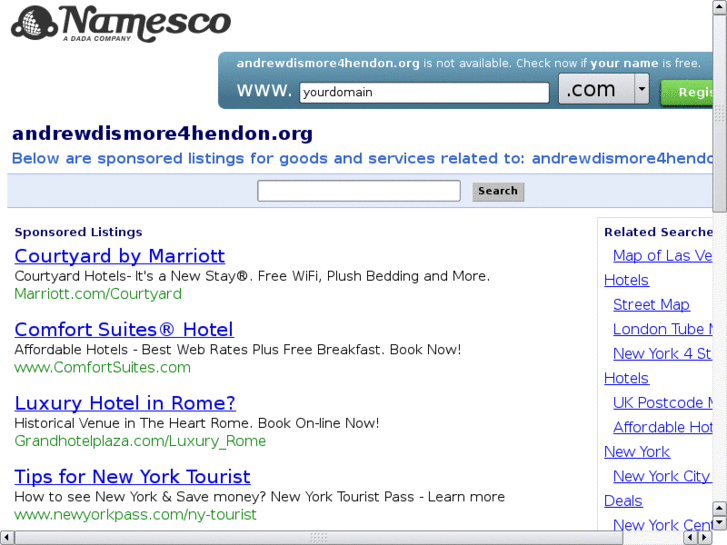Screen dimensions: 727x545
Task: Select the UK Postcode related search
Action: [x=663, y=403]
